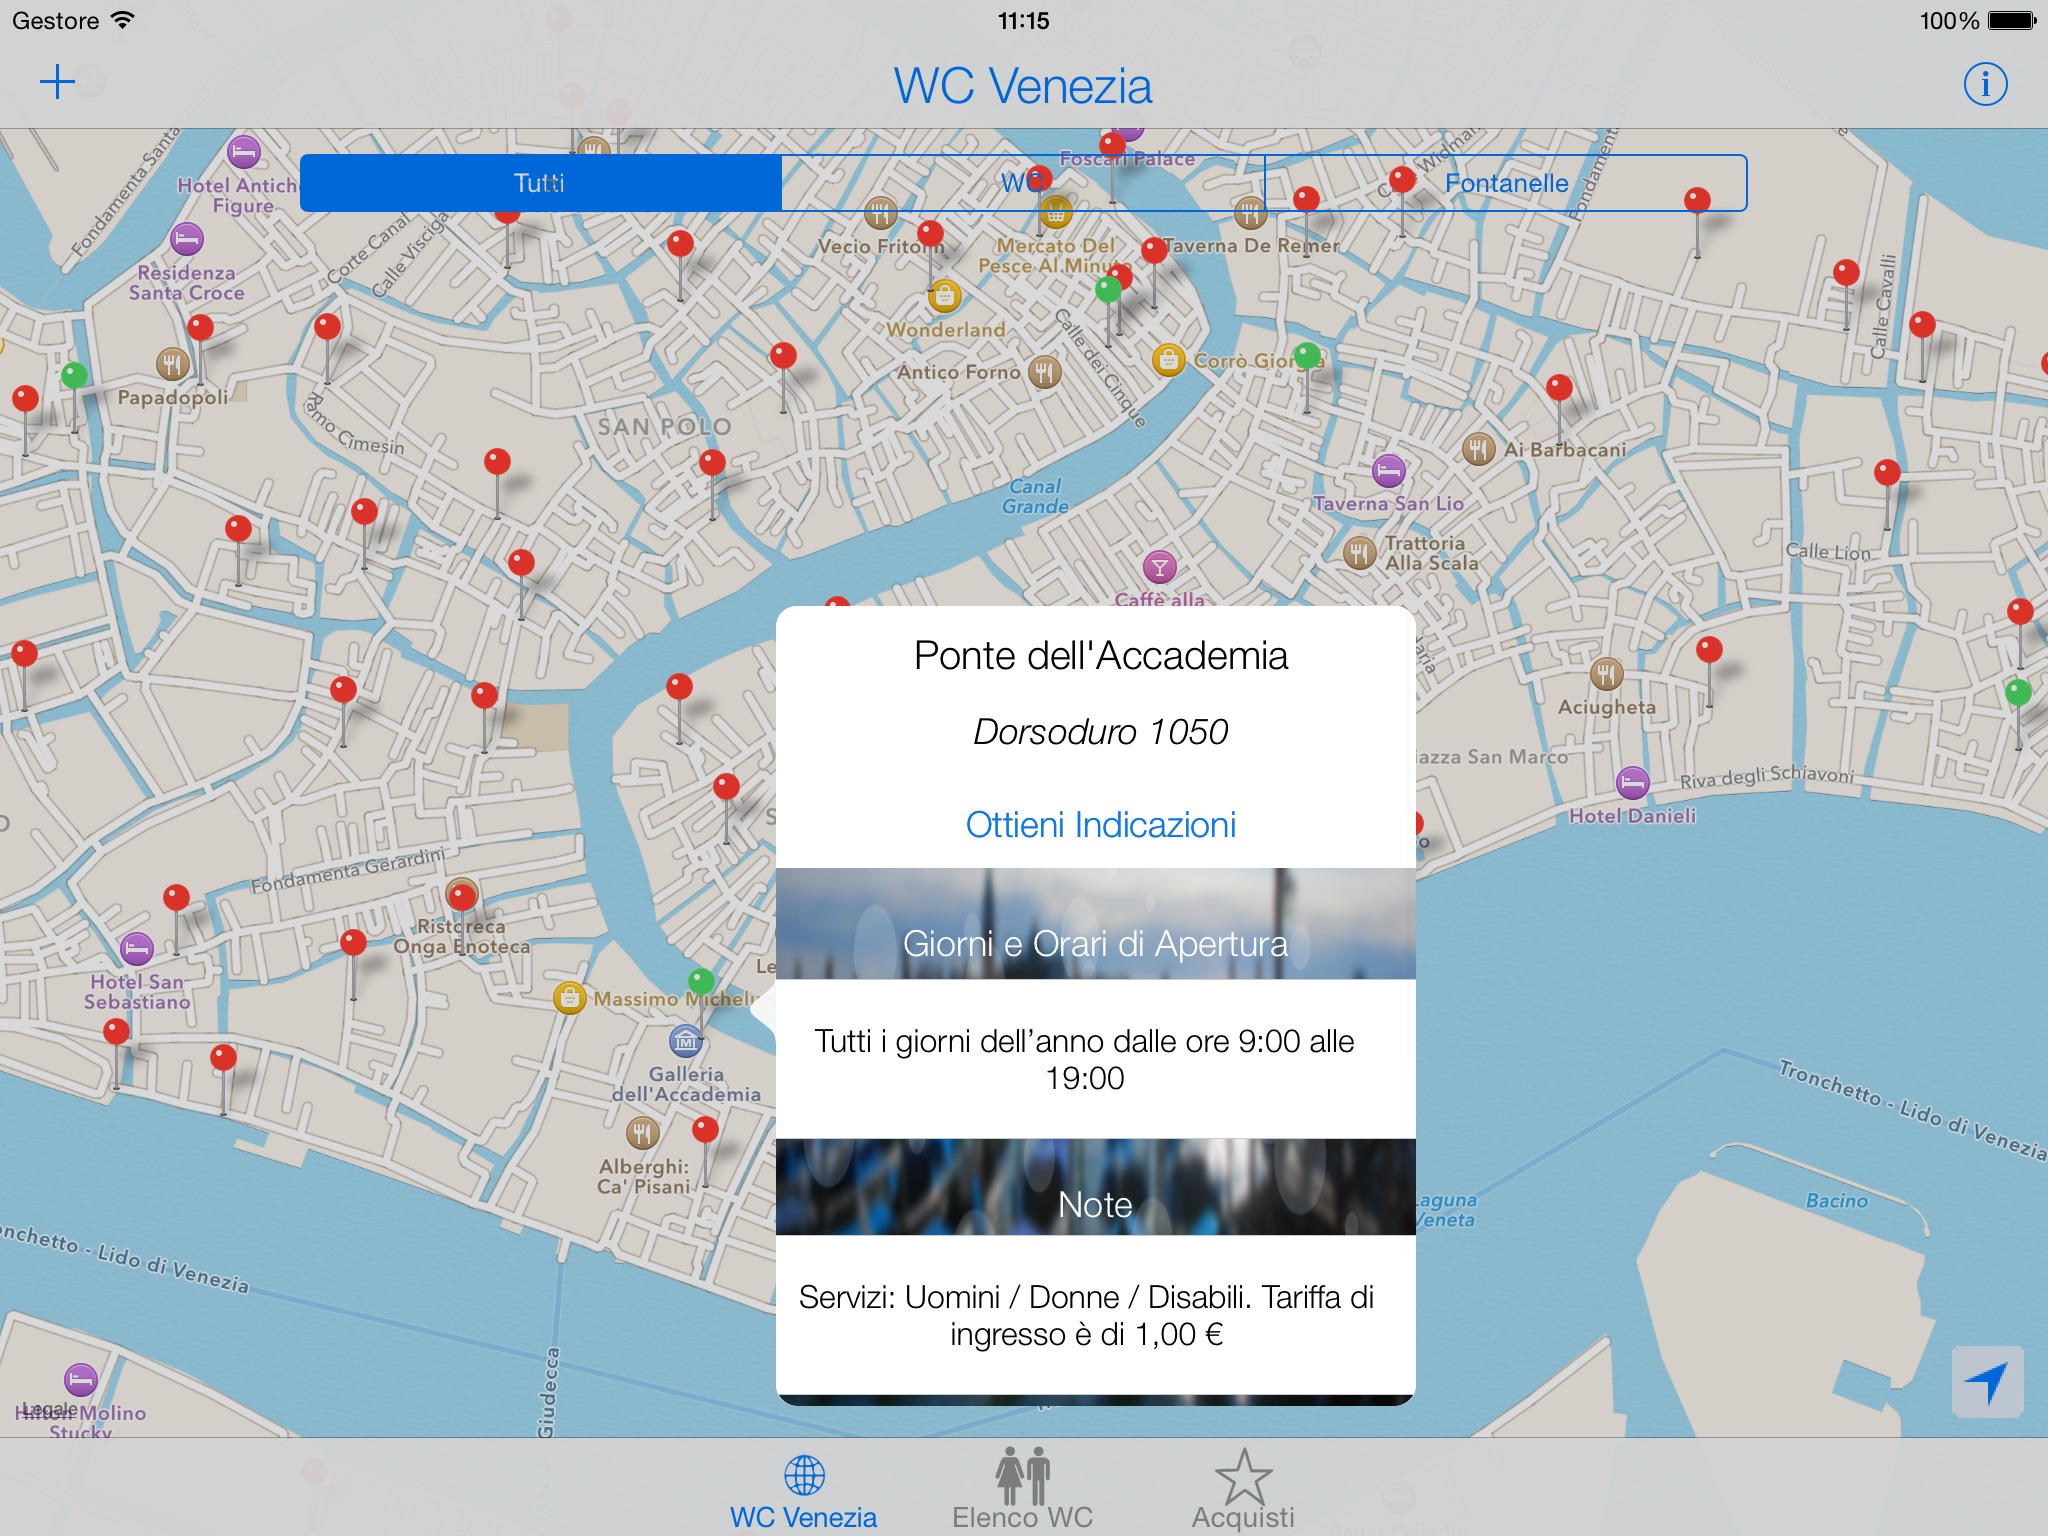Open the Acquisti star tab
The image size is (2048, 1536).
coord(1243,1491)
